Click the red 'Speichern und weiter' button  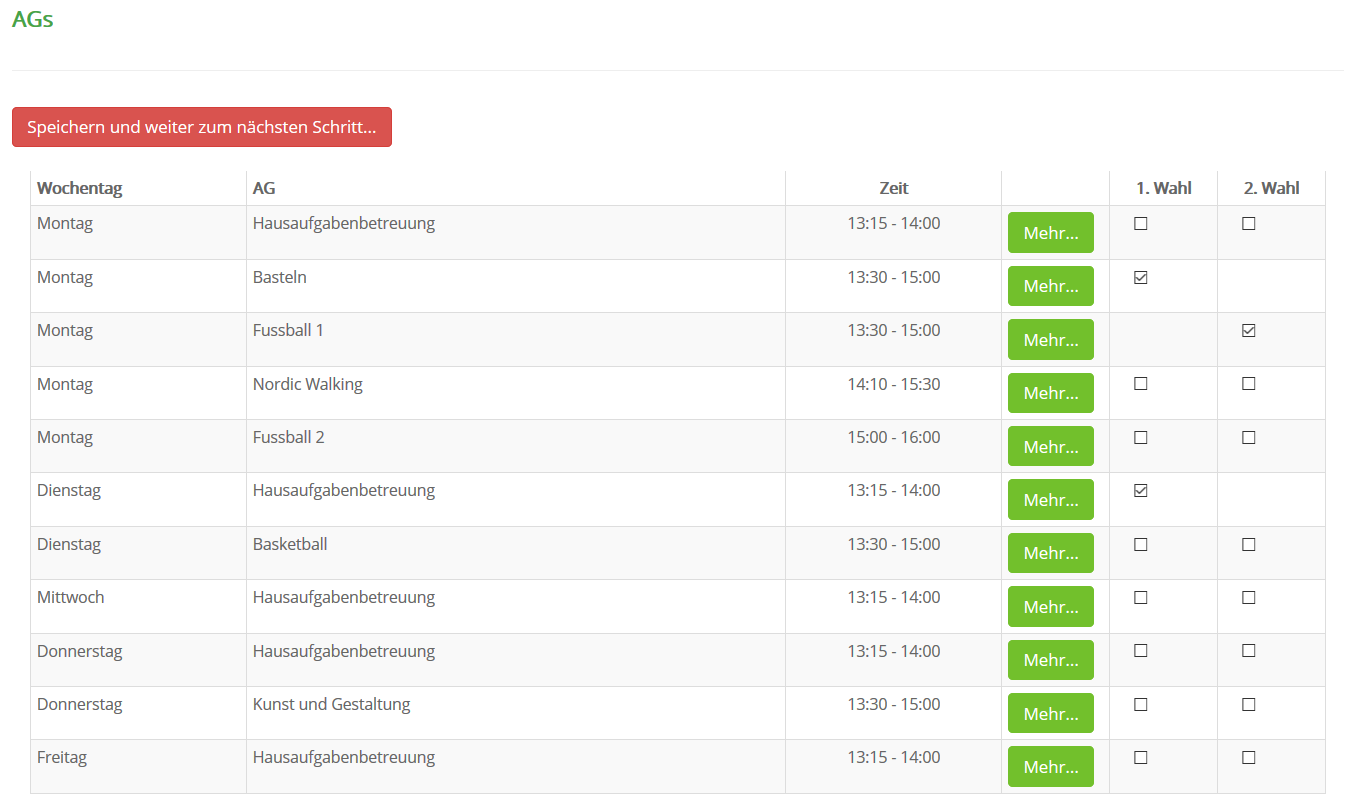(201, 127)
